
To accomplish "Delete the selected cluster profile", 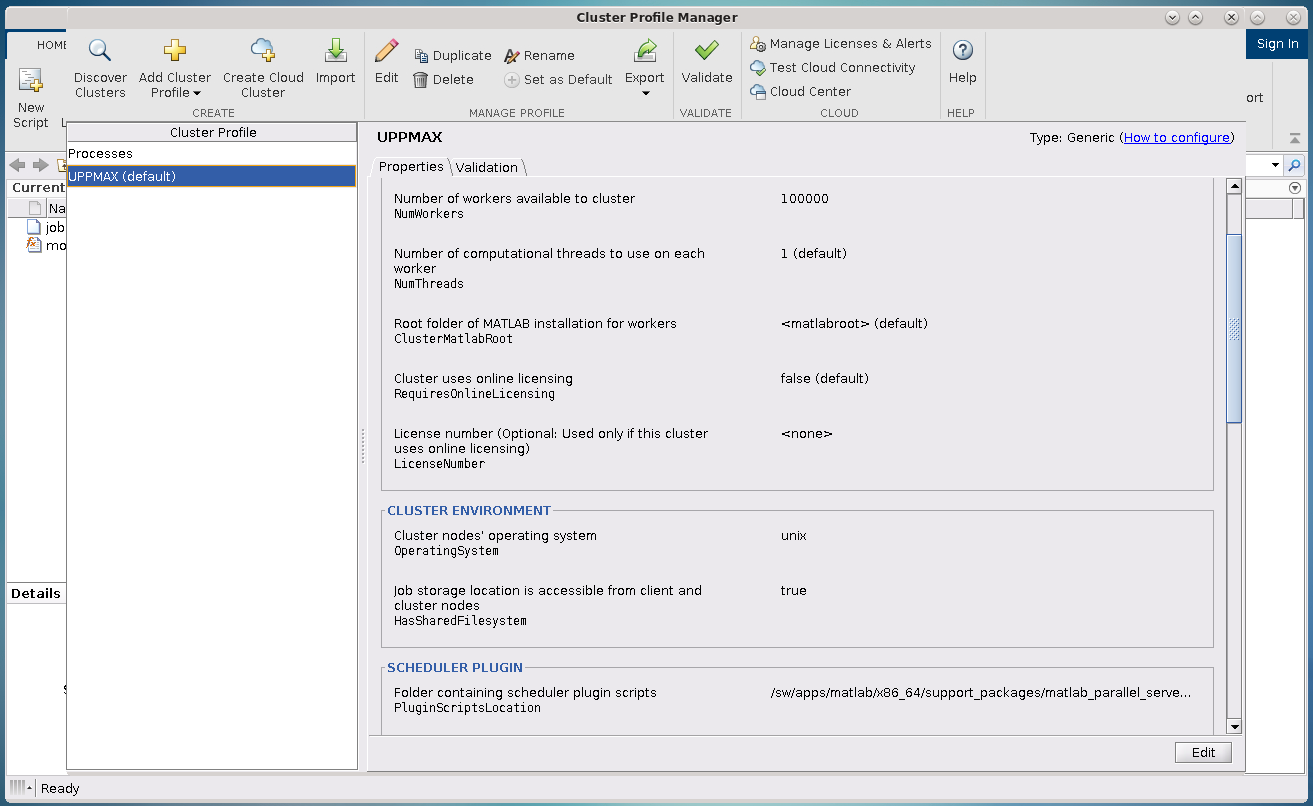I will 443,80.
